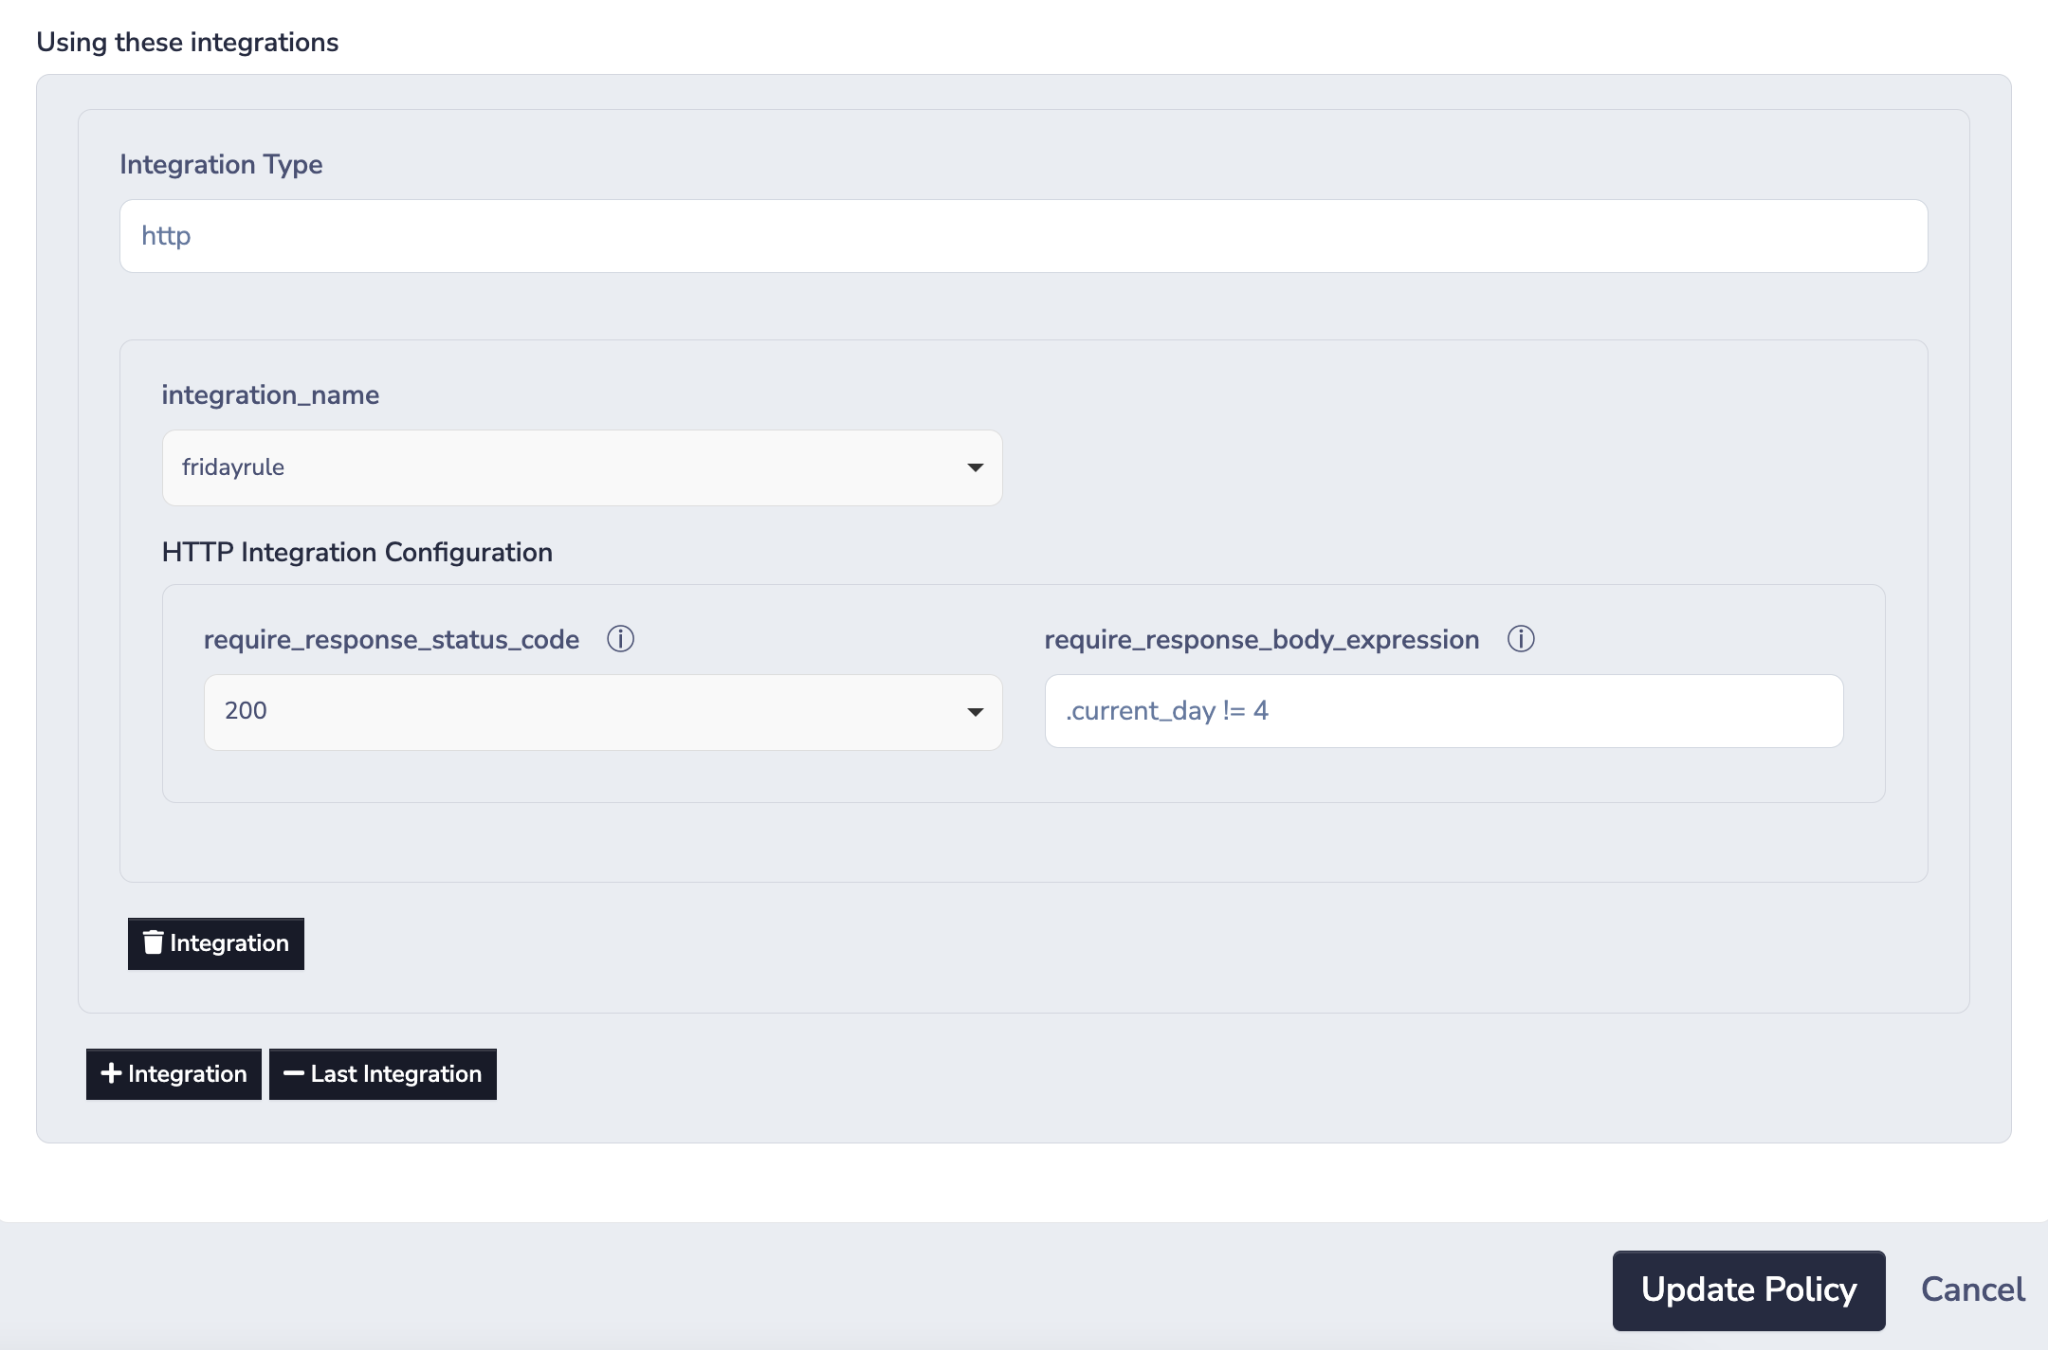Click the Cancel link
Image resolution: width=2048 pixels, height=1350 pixels.
[x=1972, y=1289]
